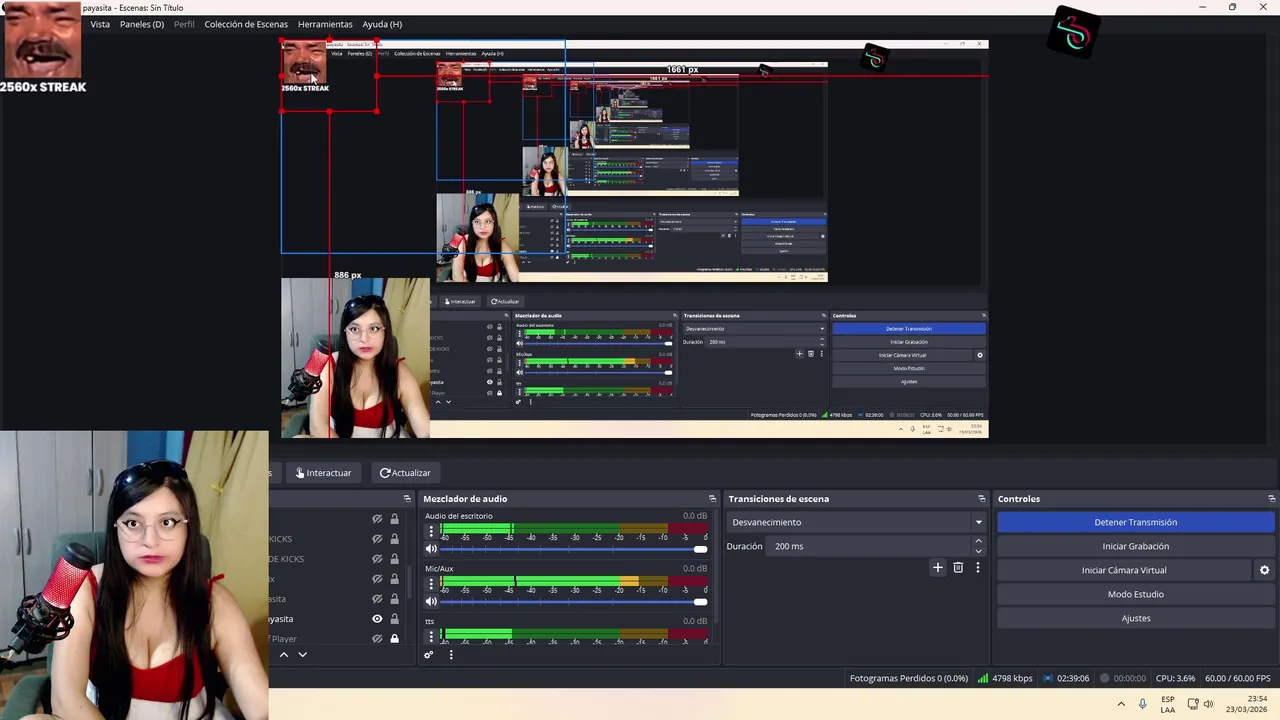The height and width of the screenshot is (720, 1280).
Task: Hide the currently visible source eye icon
Action: (x=377, y=619)
